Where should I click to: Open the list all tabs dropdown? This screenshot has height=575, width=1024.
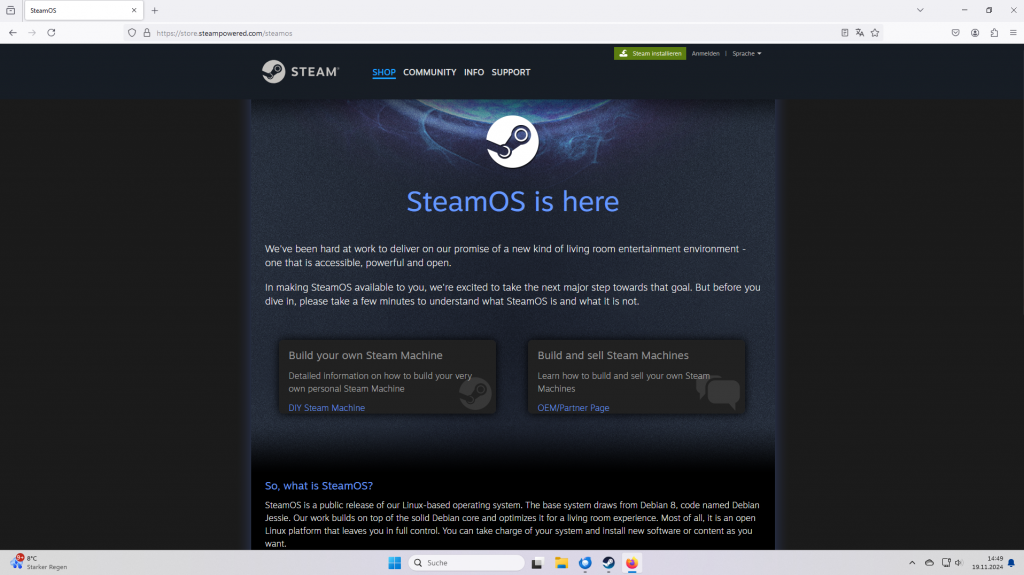920,10
